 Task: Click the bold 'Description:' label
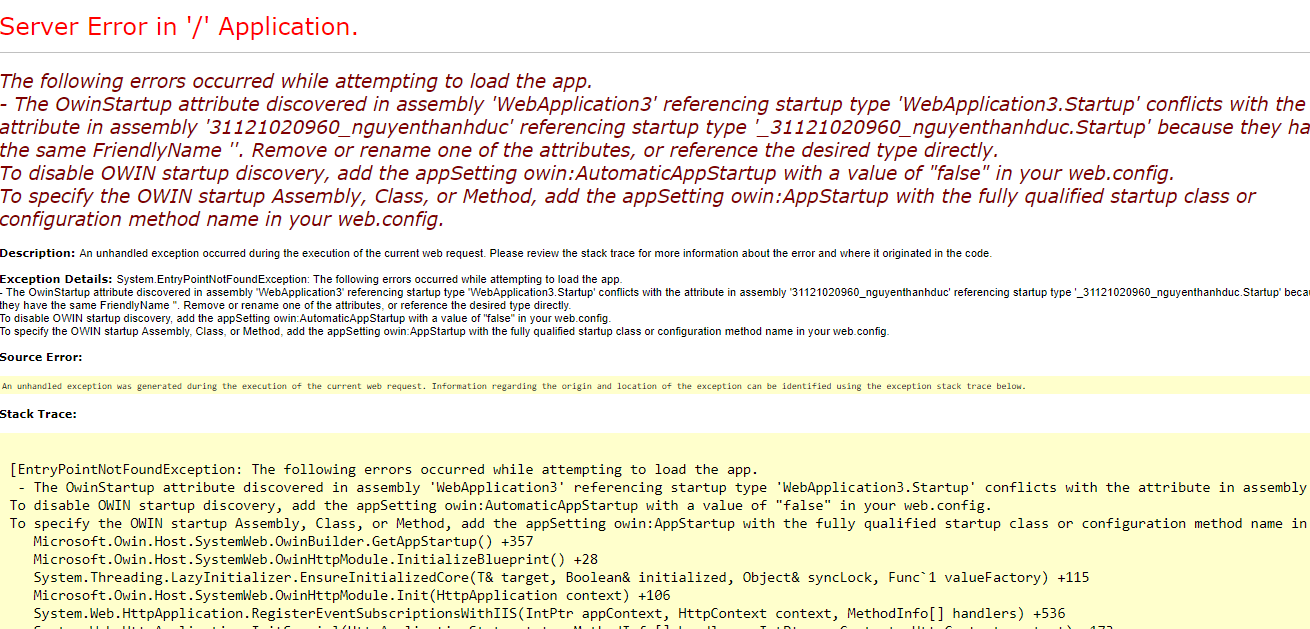37,253
